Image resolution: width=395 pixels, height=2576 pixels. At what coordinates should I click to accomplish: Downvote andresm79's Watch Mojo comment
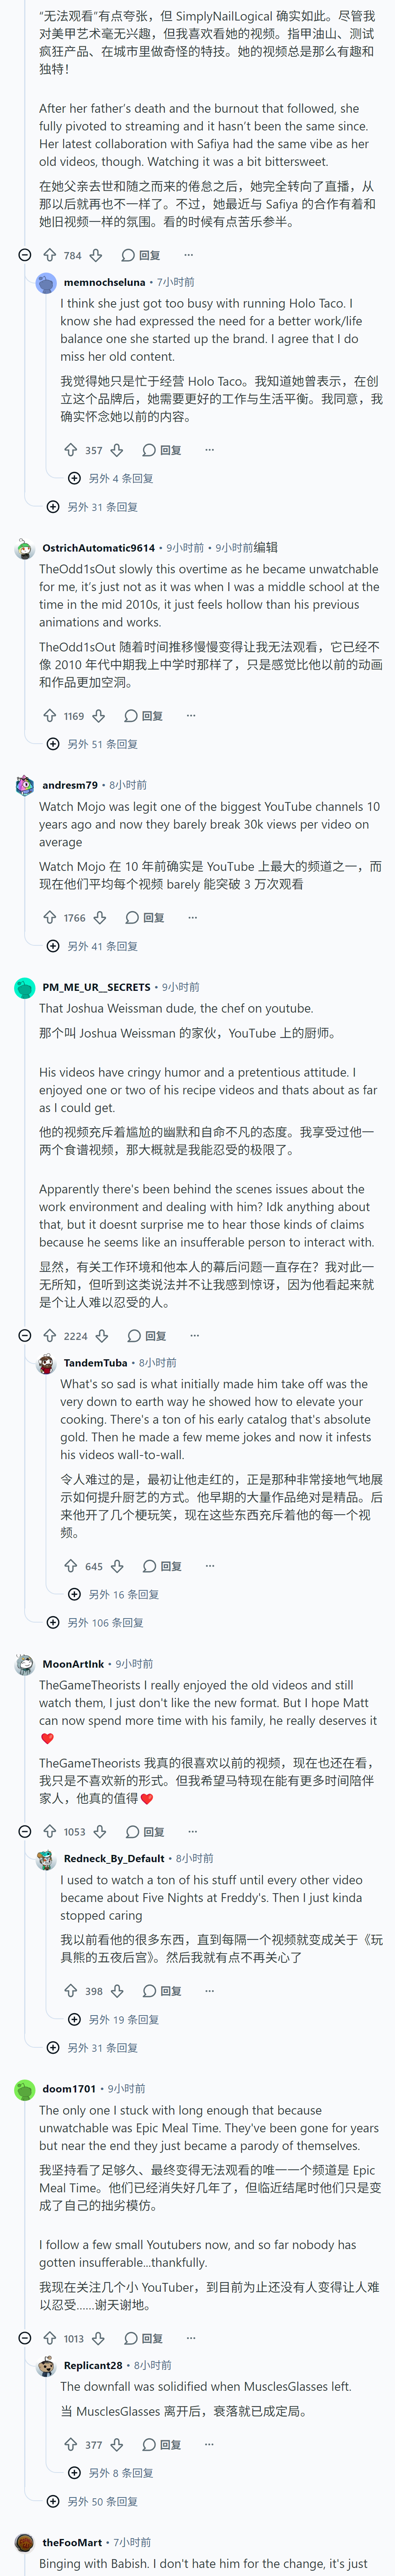coord(100,917)
